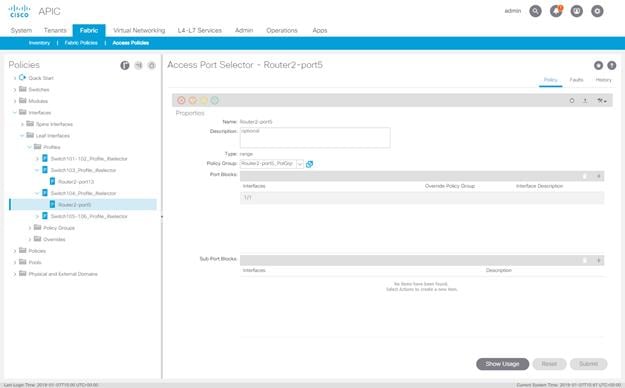Go to Inventory submenu
Viewport: 625px width, 388px height.
click(x=39, y=43)
